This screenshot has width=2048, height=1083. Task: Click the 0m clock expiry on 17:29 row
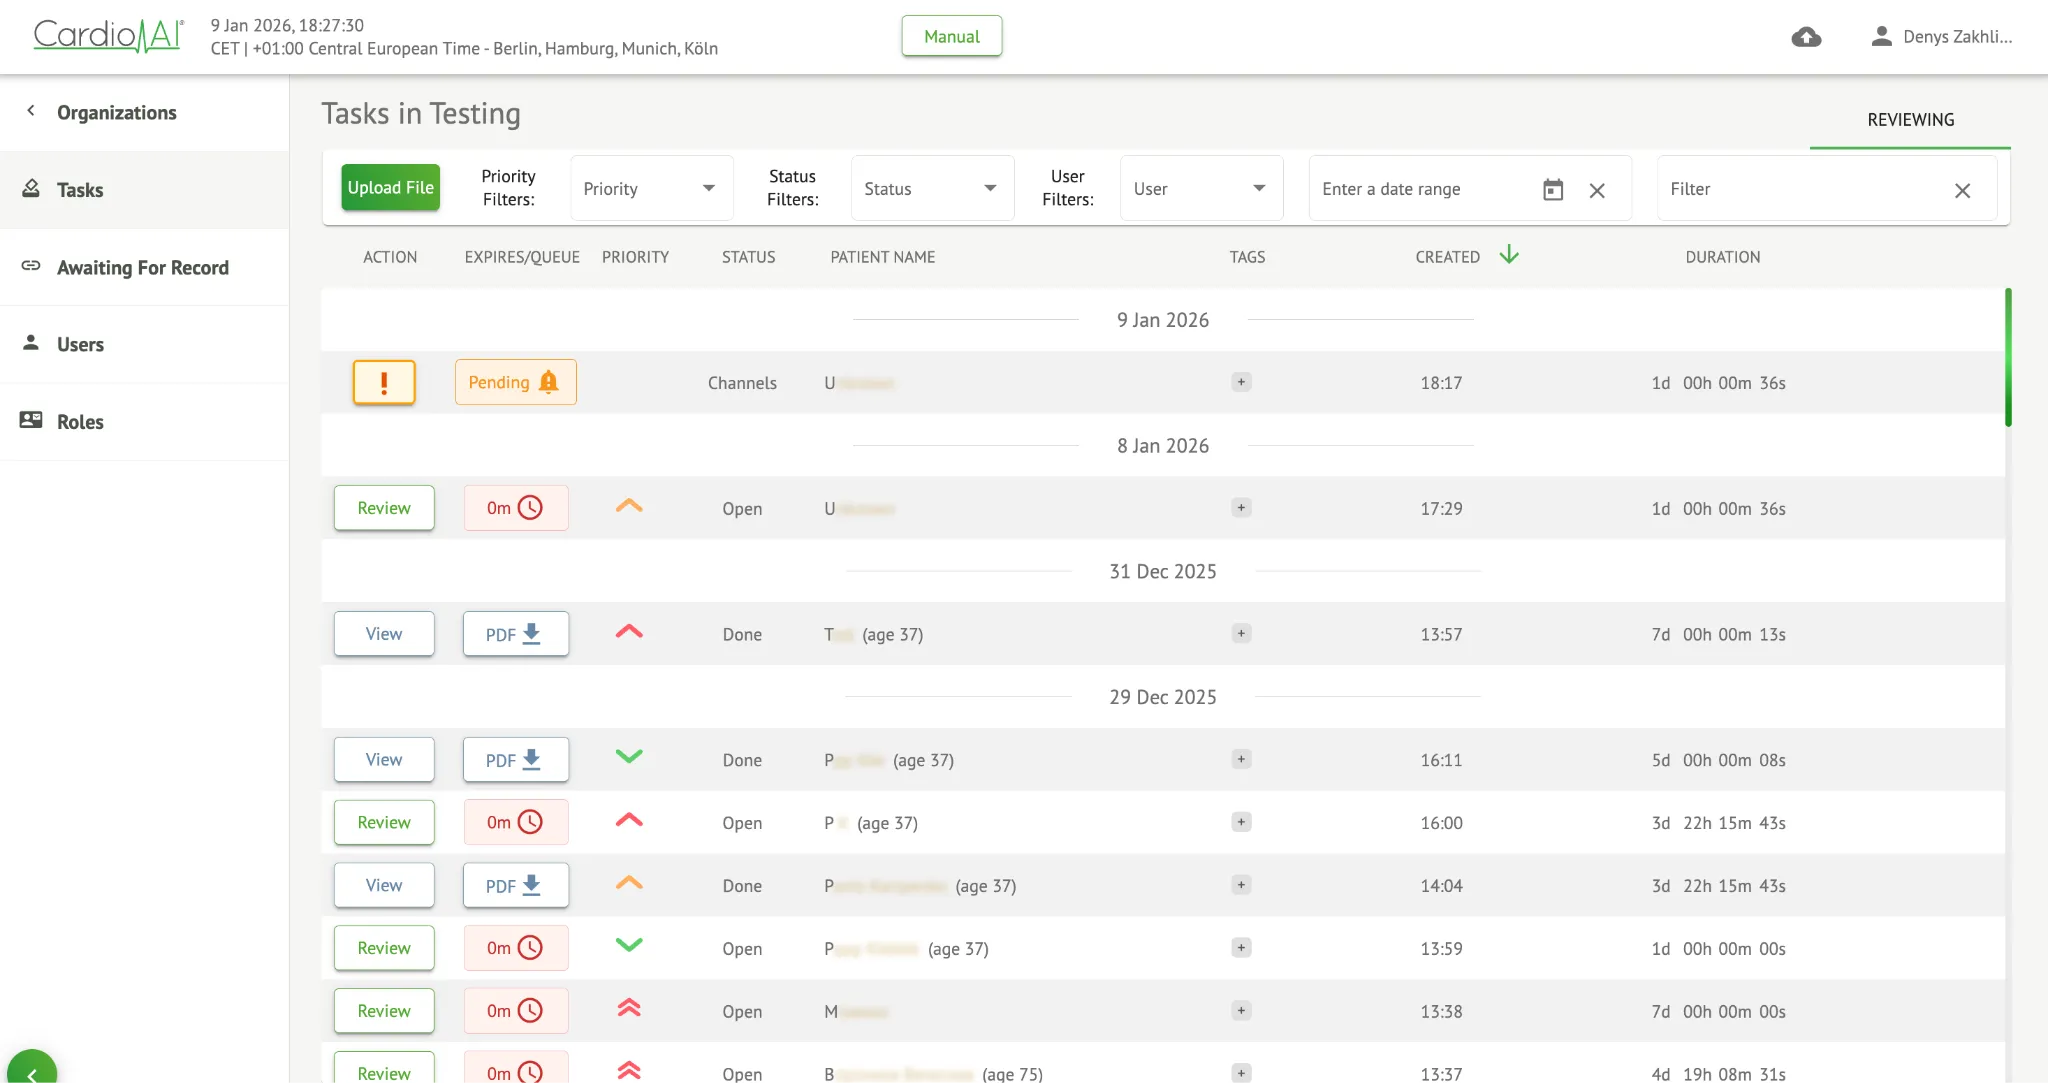516,508
